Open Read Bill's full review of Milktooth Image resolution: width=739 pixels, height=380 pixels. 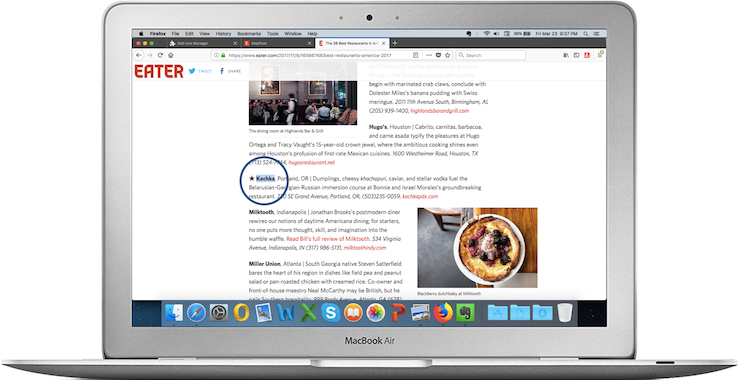pyautogui.click(x=328, y=239)
